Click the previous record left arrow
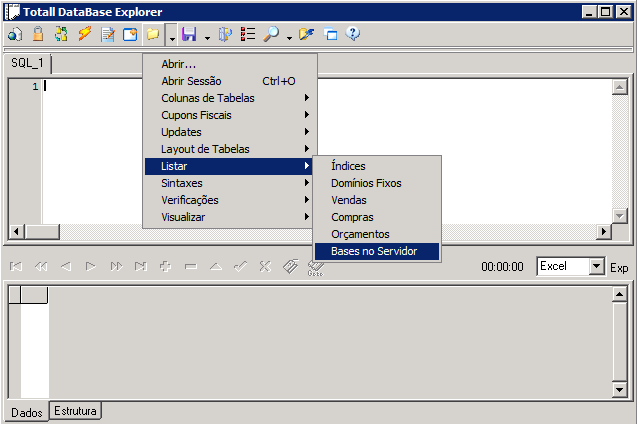Viewport: 637px width, 424px height. pos(66,266)
